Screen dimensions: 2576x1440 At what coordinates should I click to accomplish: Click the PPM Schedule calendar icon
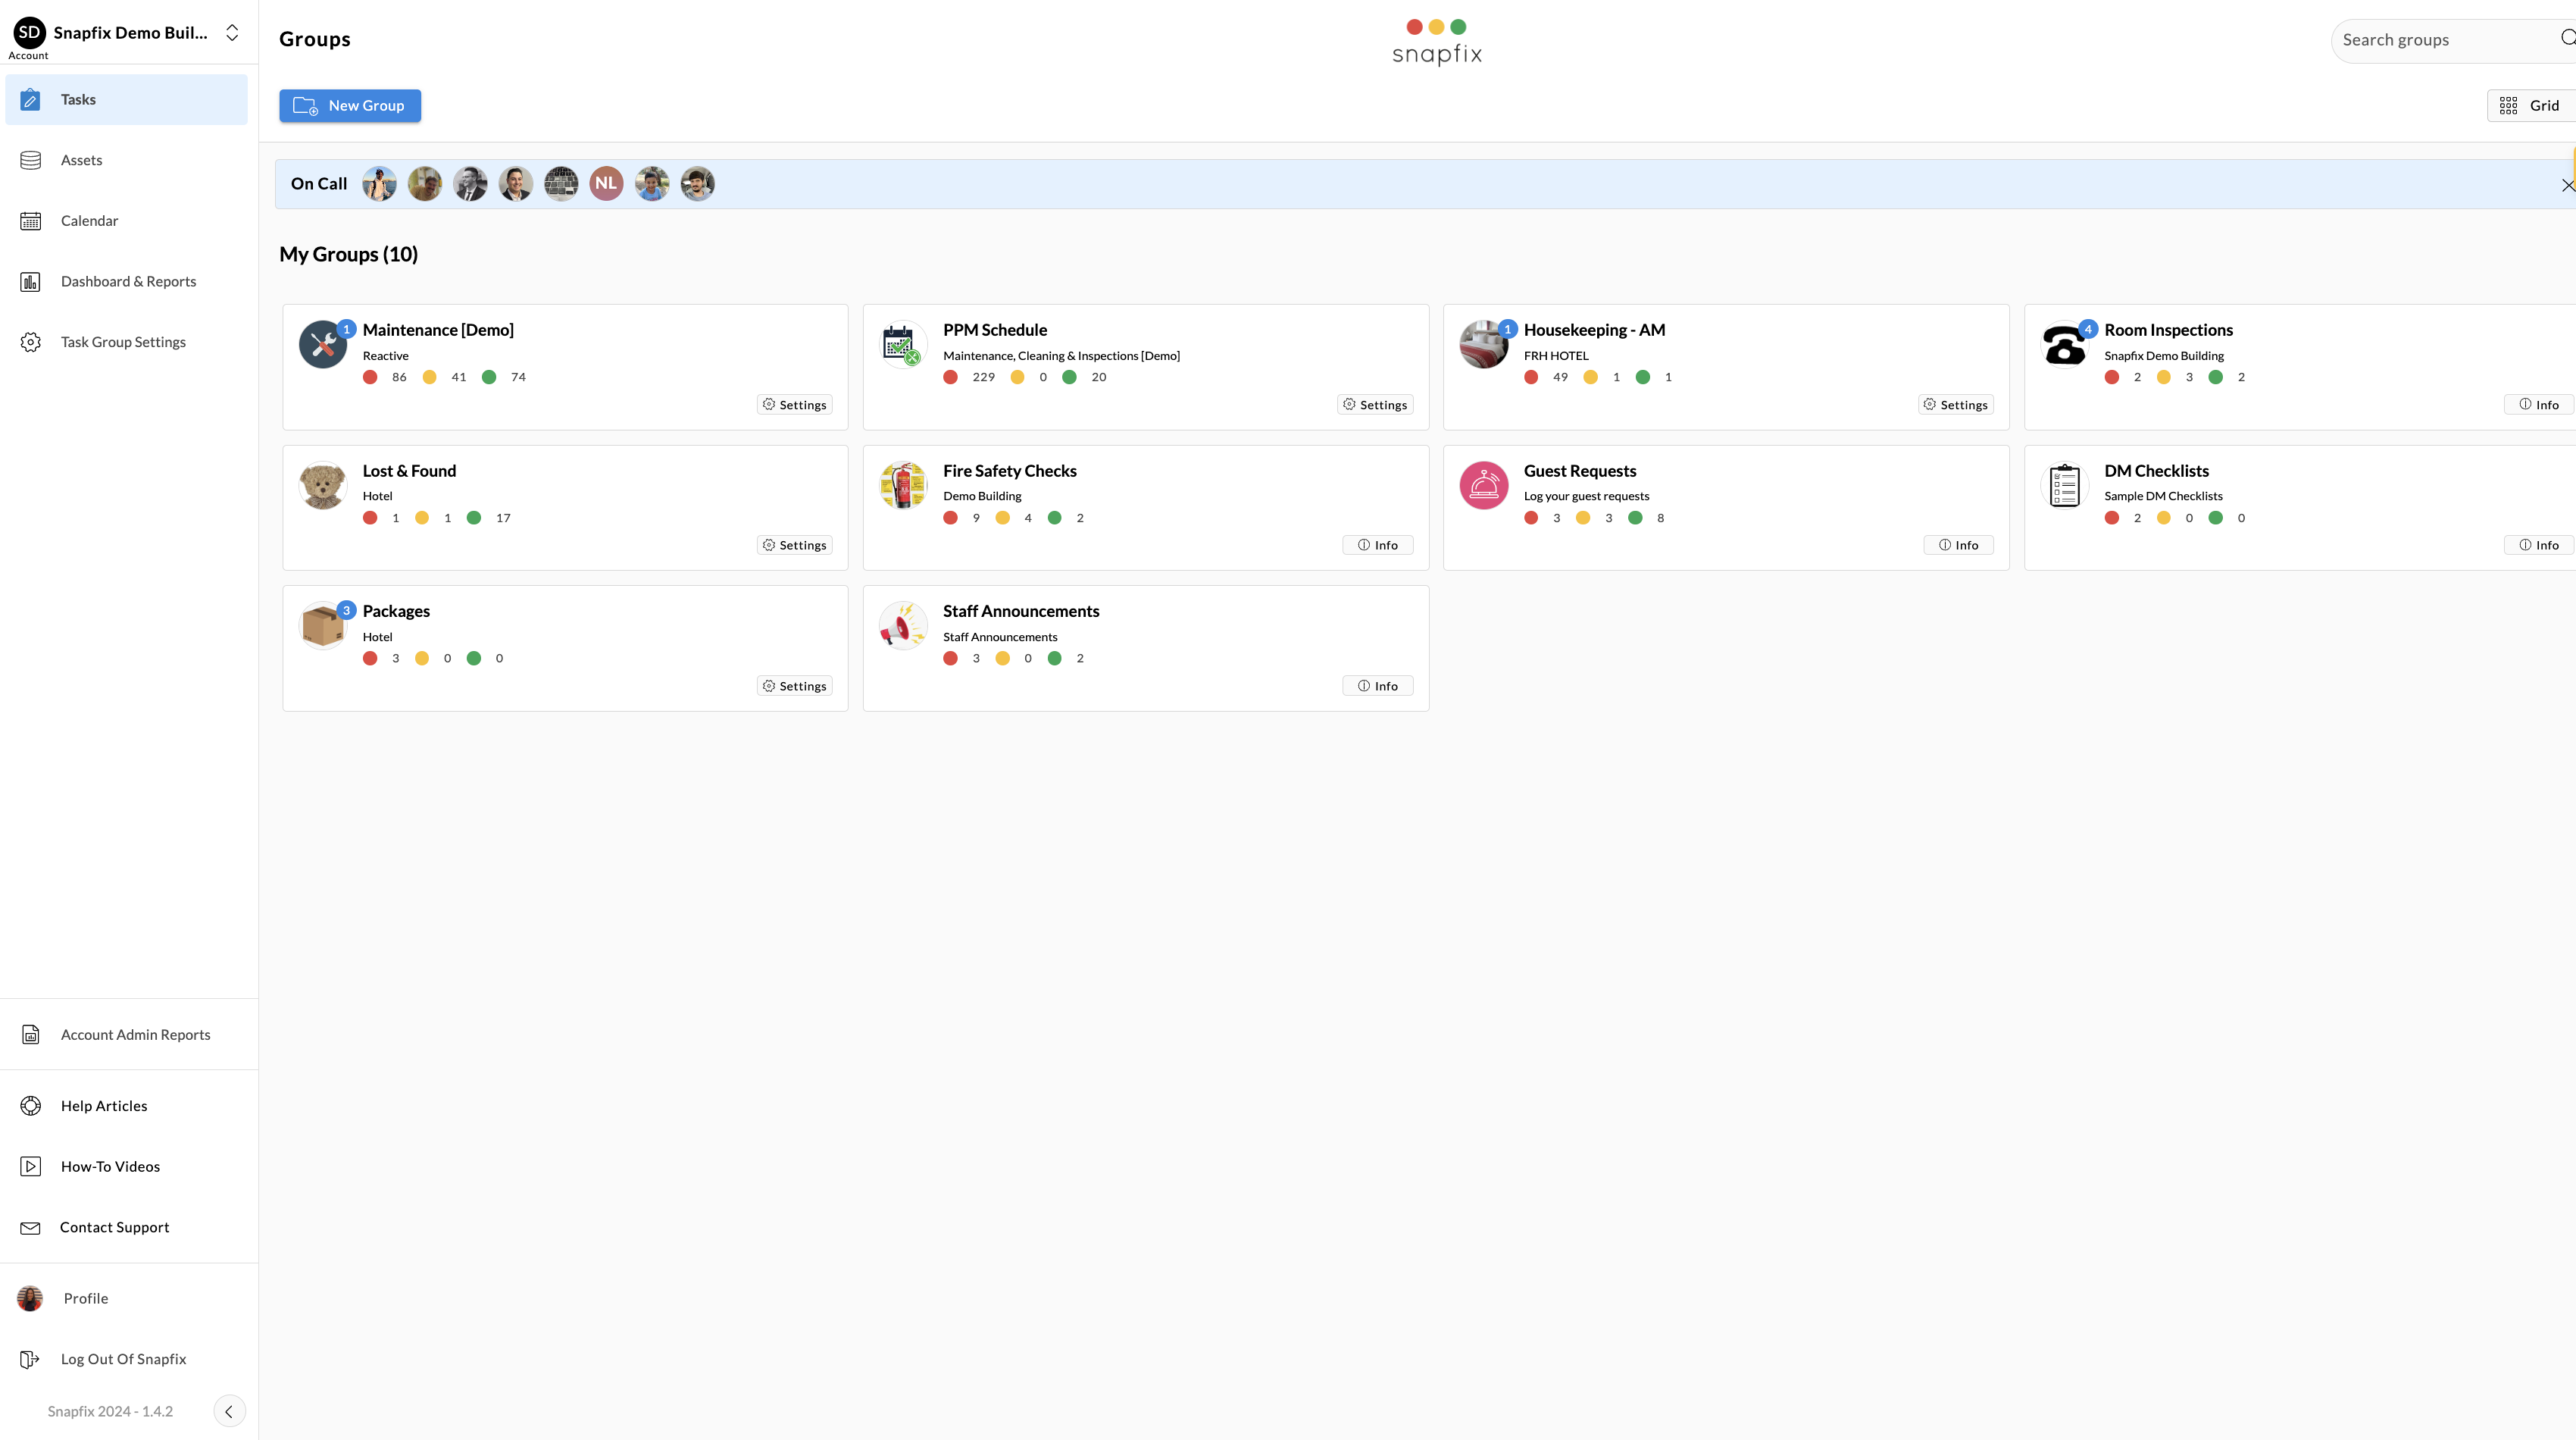pyautogui.click(x=902, y=345)
